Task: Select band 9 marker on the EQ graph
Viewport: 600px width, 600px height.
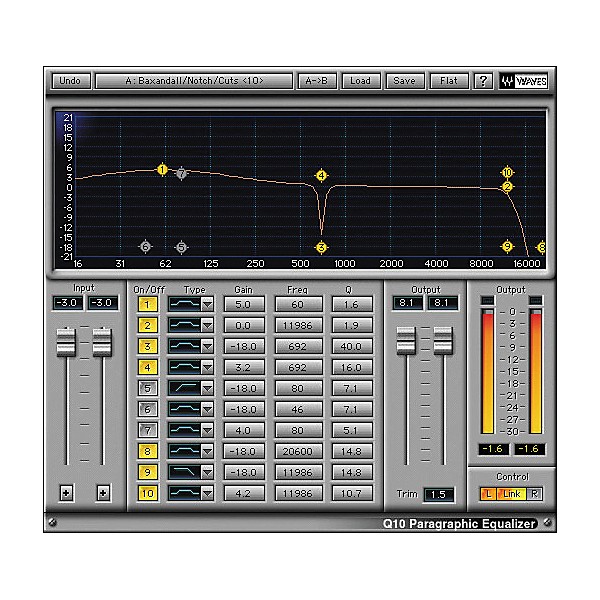Action: (507, 247)
